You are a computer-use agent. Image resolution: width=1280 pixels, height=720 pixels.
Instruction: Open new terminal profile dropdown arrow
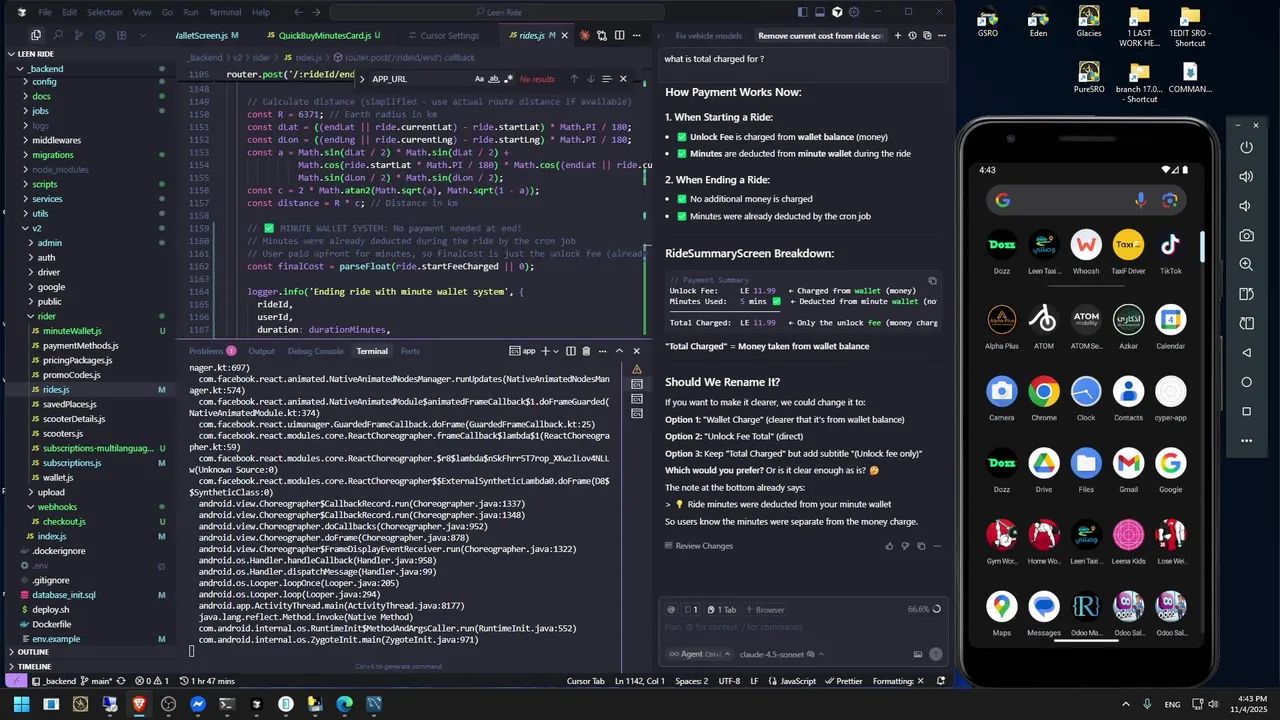557,351
